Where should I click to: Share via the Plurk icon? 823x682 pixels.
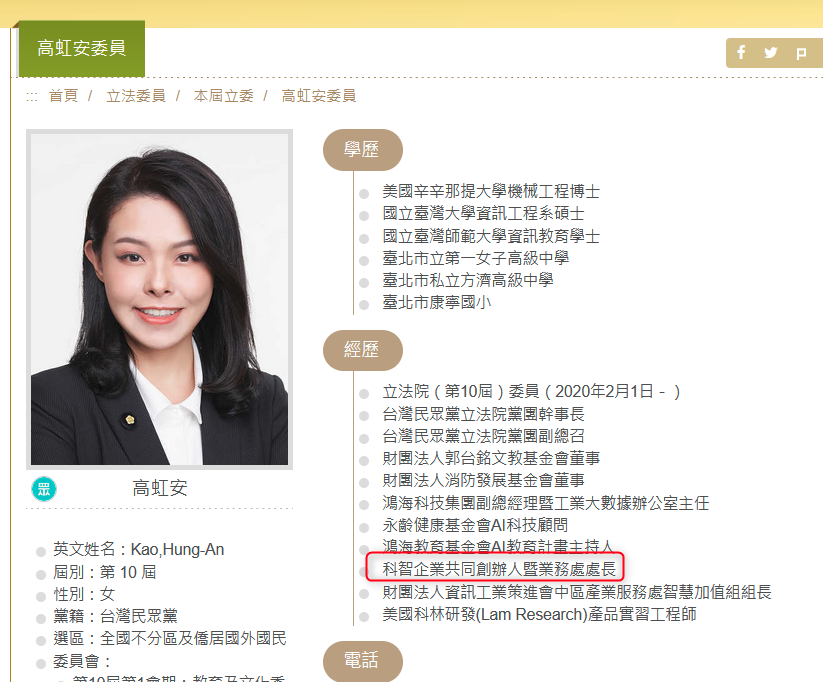coord(801,53)
